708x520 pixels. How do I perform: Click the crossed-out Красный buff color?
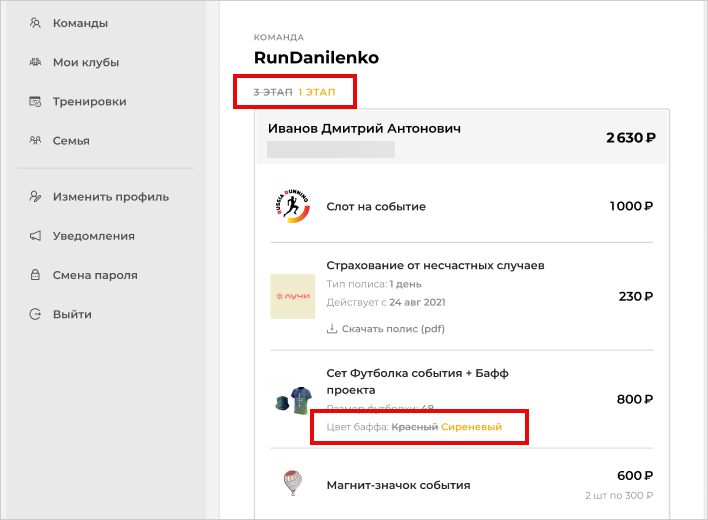(415, 427)
